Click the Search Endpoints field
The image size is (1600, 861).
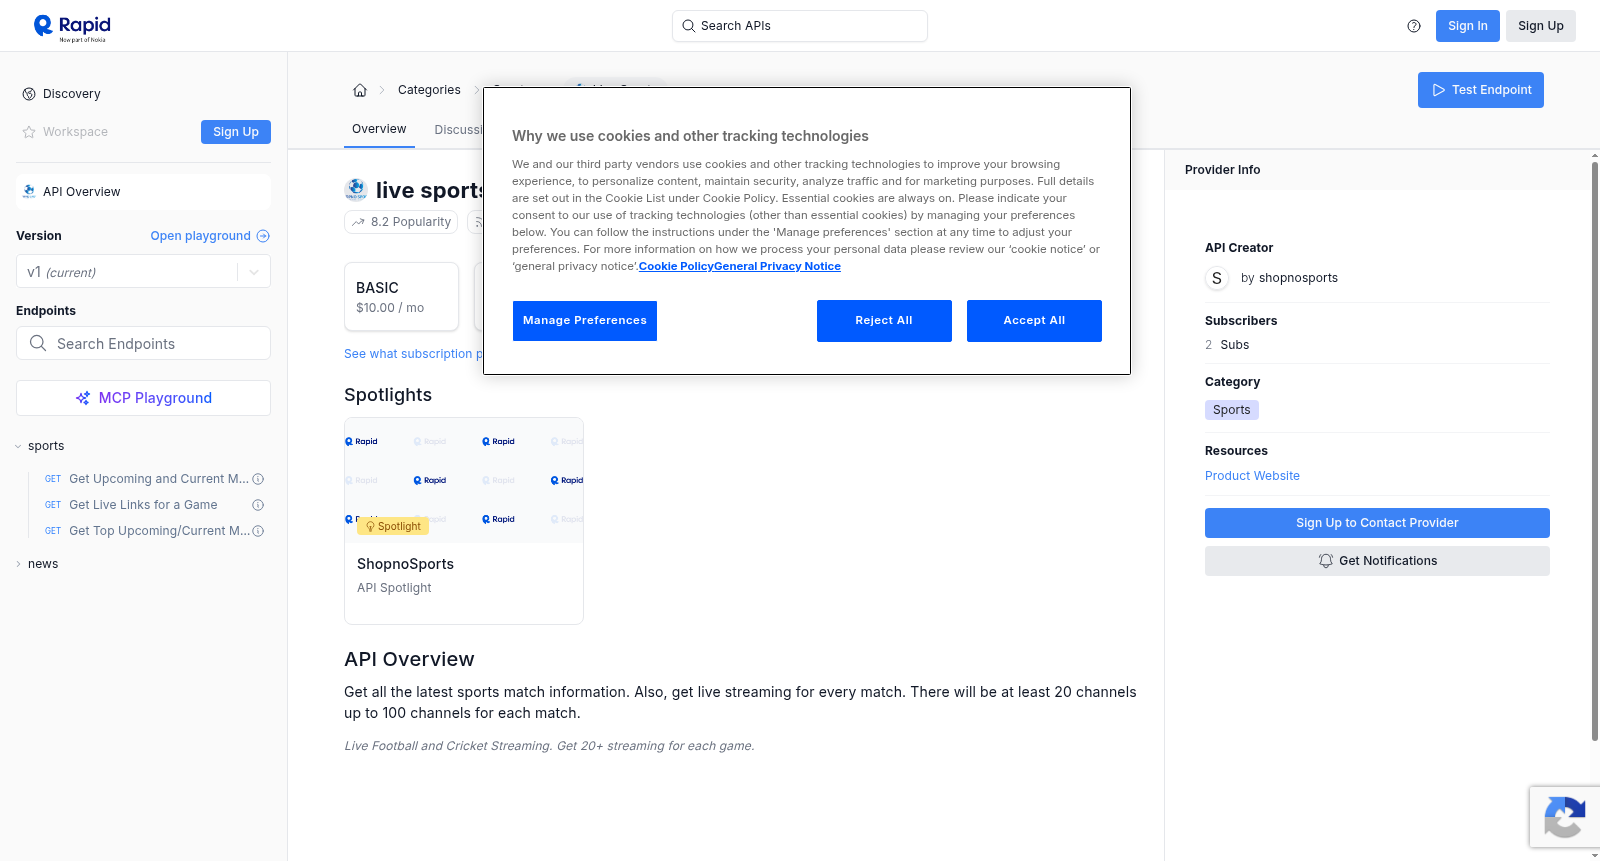(143, 343)
